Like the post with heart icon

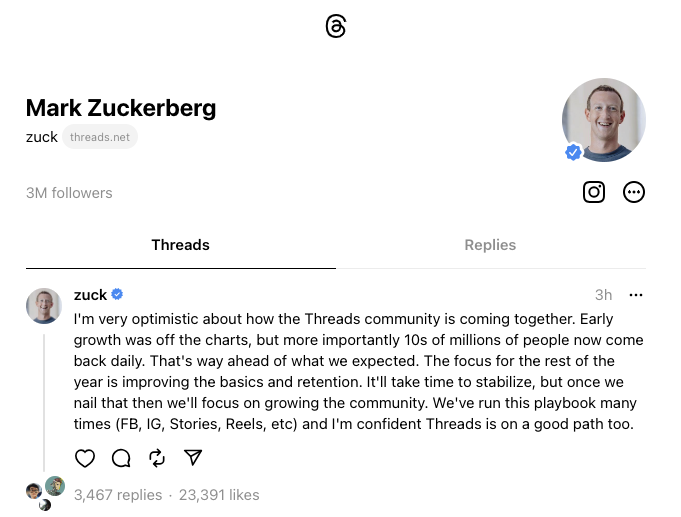click(x=85, y=458)
